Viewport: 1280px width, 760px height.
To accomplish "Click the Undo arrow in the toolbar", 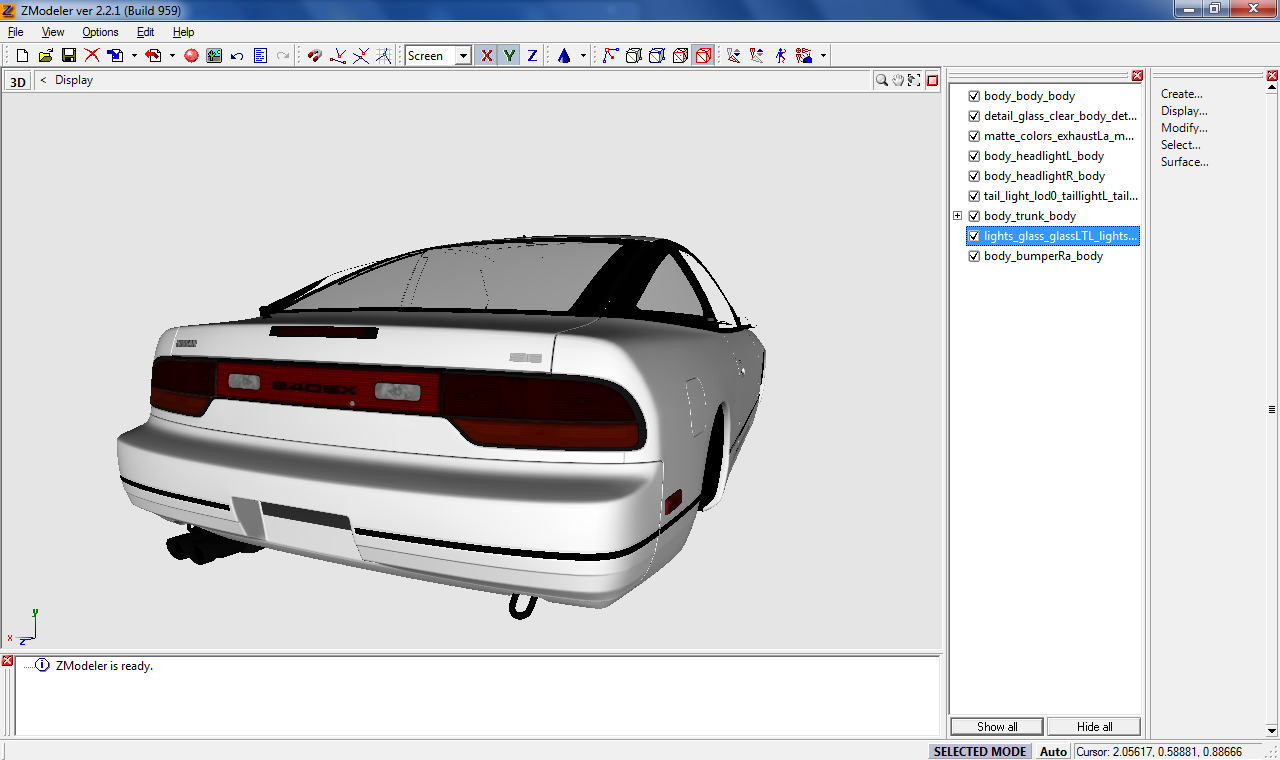I will click(237, 56).
